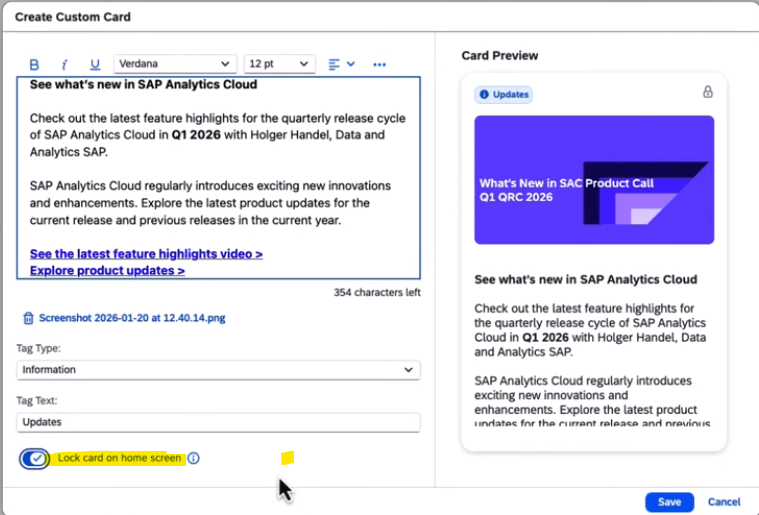This screenshot has height=515, width=759.
Task: Apply italic formatting to text
Action: (x=64, y=64)
